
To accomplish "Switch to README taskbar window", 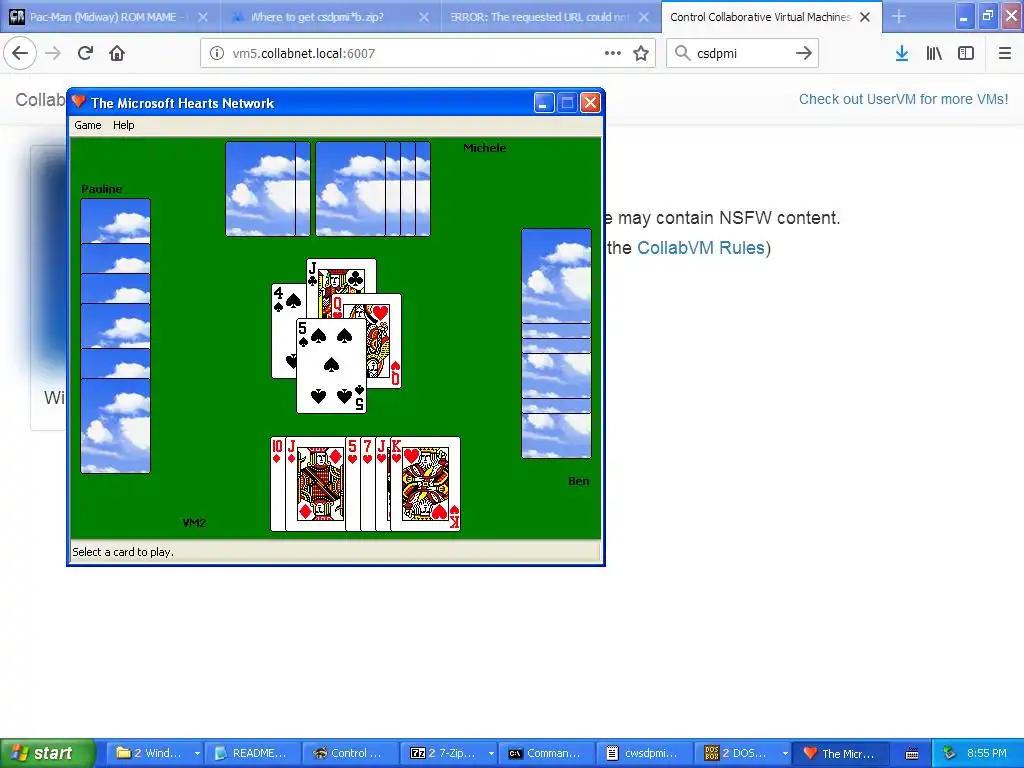I will (x=253, y=753).
